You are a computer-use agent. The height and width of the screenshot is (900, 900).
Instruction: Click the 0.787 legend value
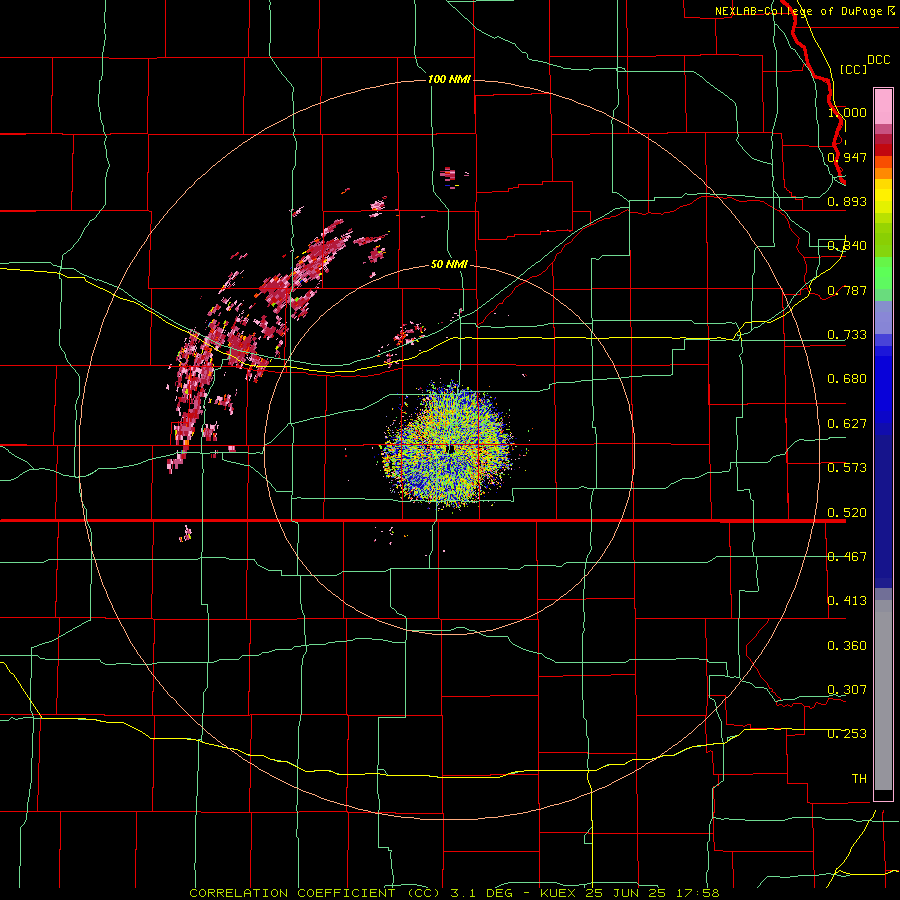(x=847, y=290)
